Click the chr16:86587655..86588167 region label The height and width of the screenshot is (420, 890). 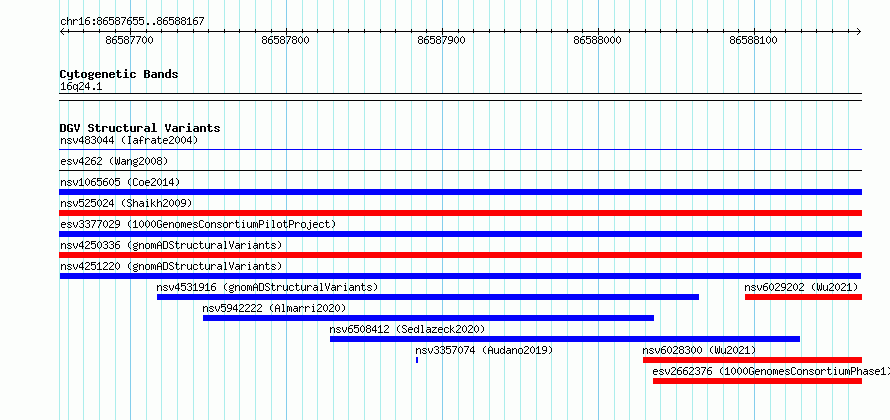(132, 22)
